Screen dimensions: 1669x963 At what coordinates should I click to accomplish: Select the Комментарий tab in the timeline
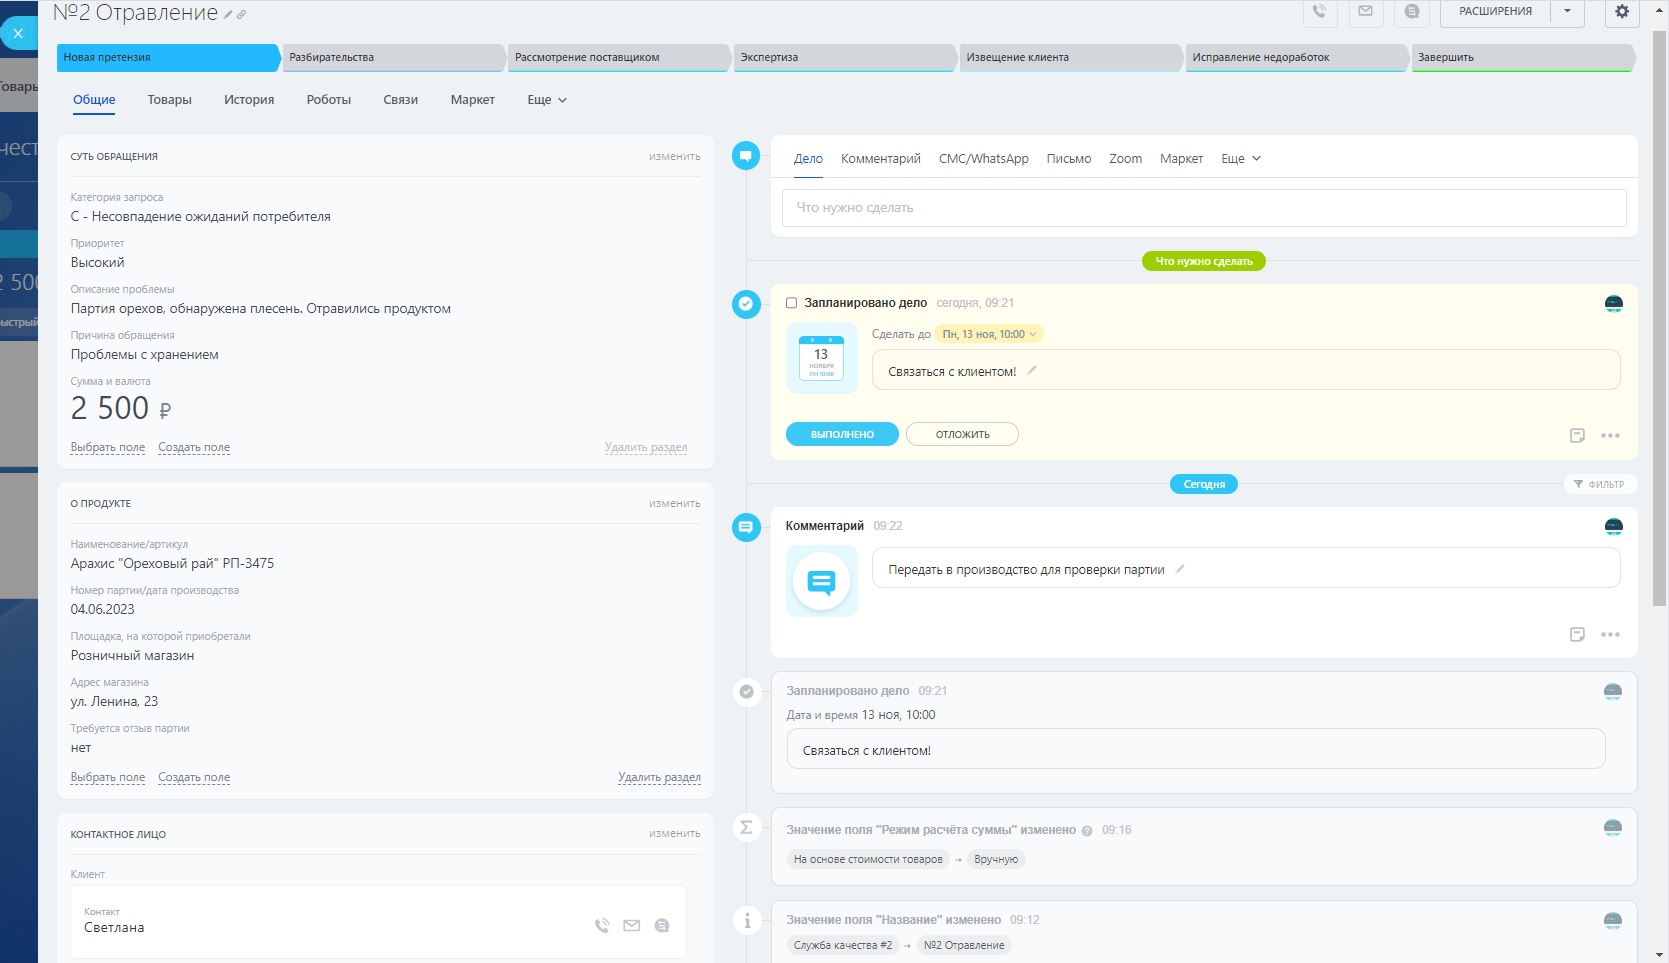(x=880, y=159)
